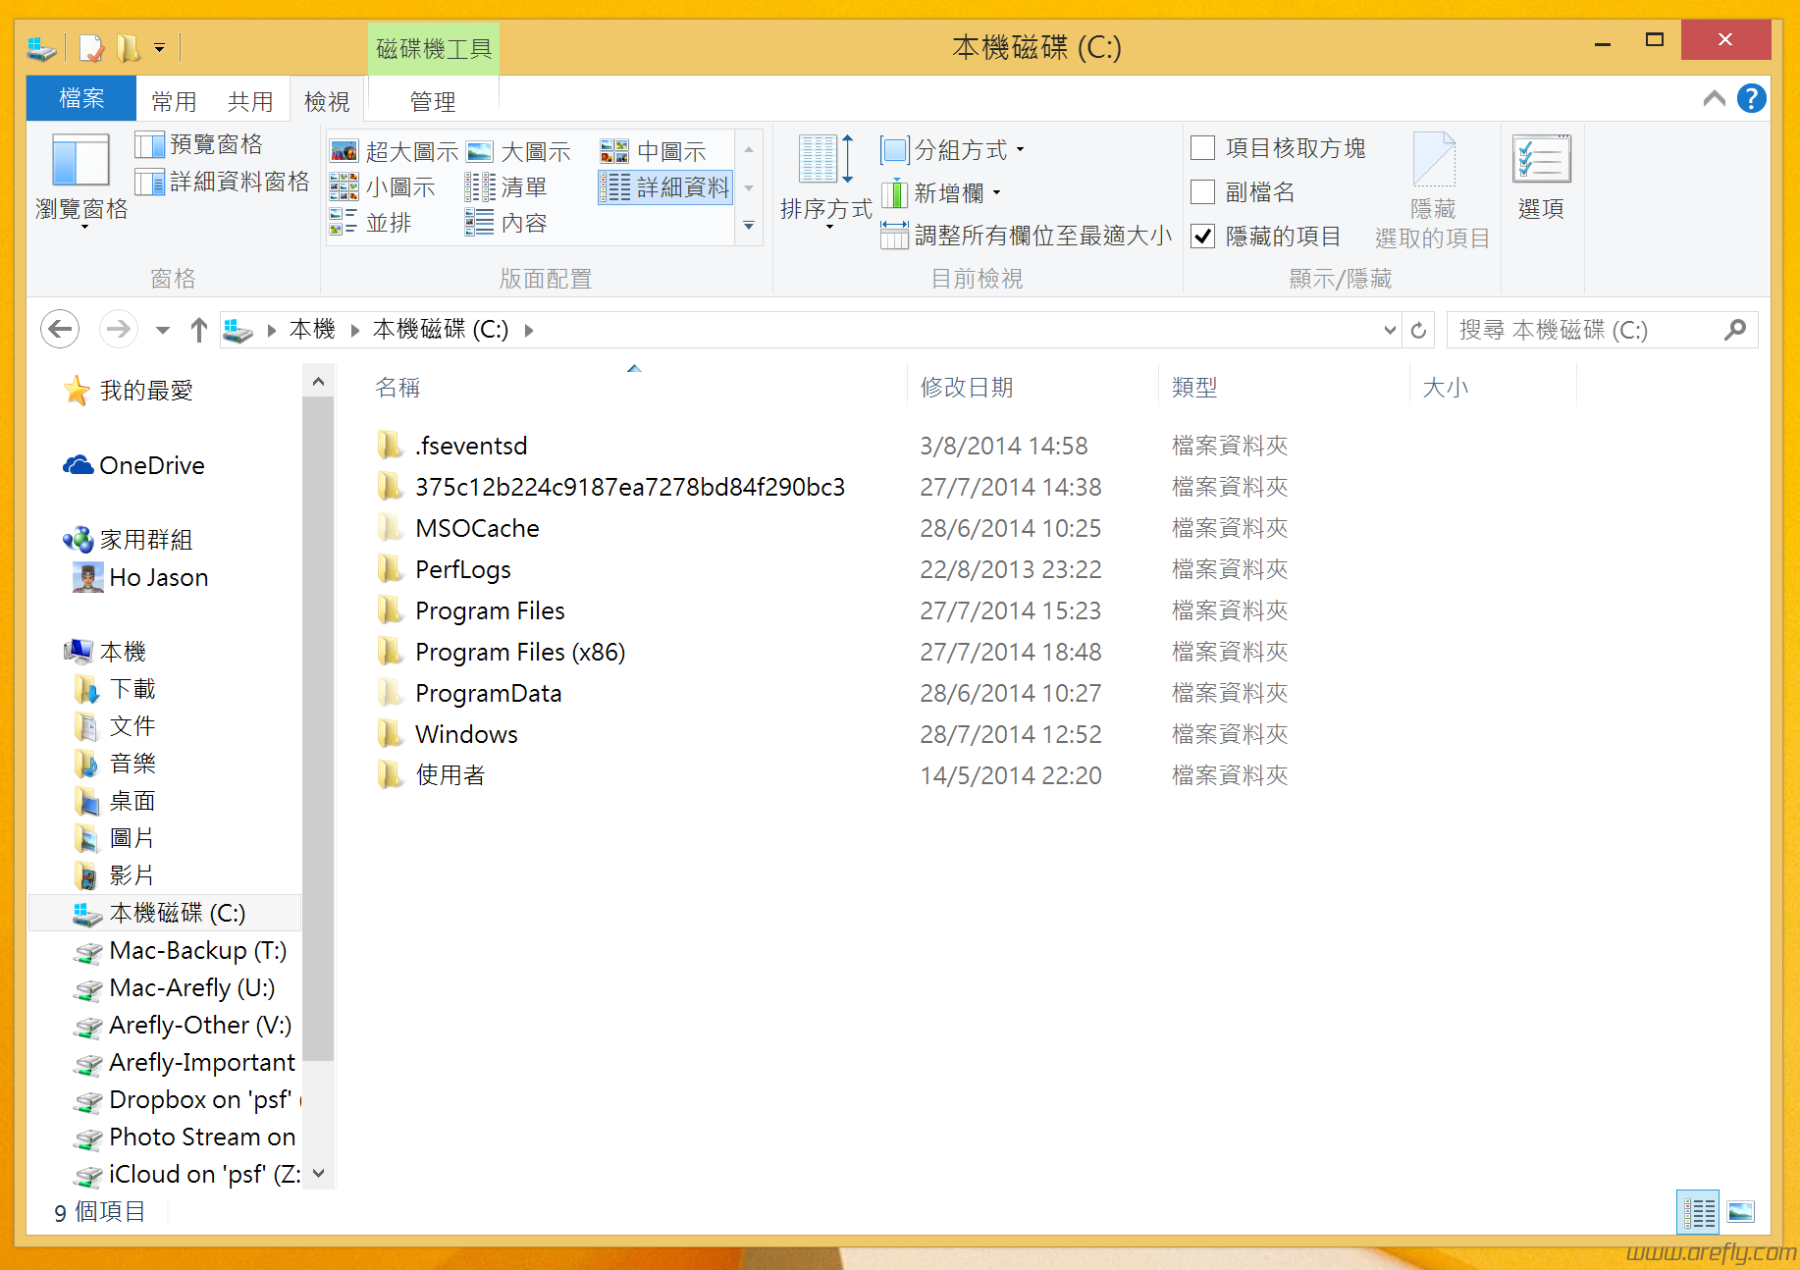
Task: Navigate up with the parent folder arrow
Action: (198, 330)
